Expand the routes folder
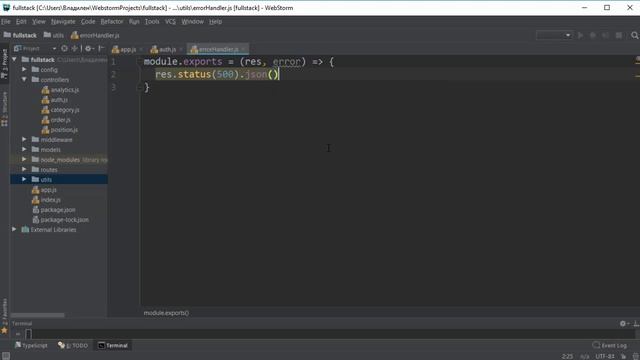The height and width of the screenshot is (360, 640). click(x=24, y=169)
